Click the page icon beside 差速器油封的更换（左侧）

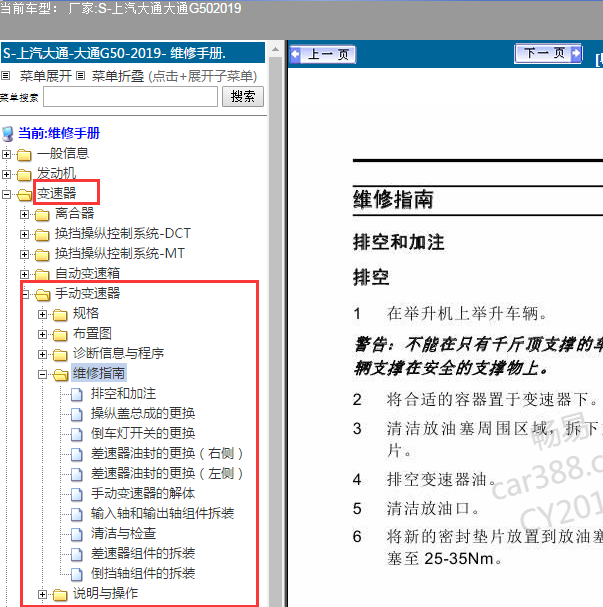77,474
